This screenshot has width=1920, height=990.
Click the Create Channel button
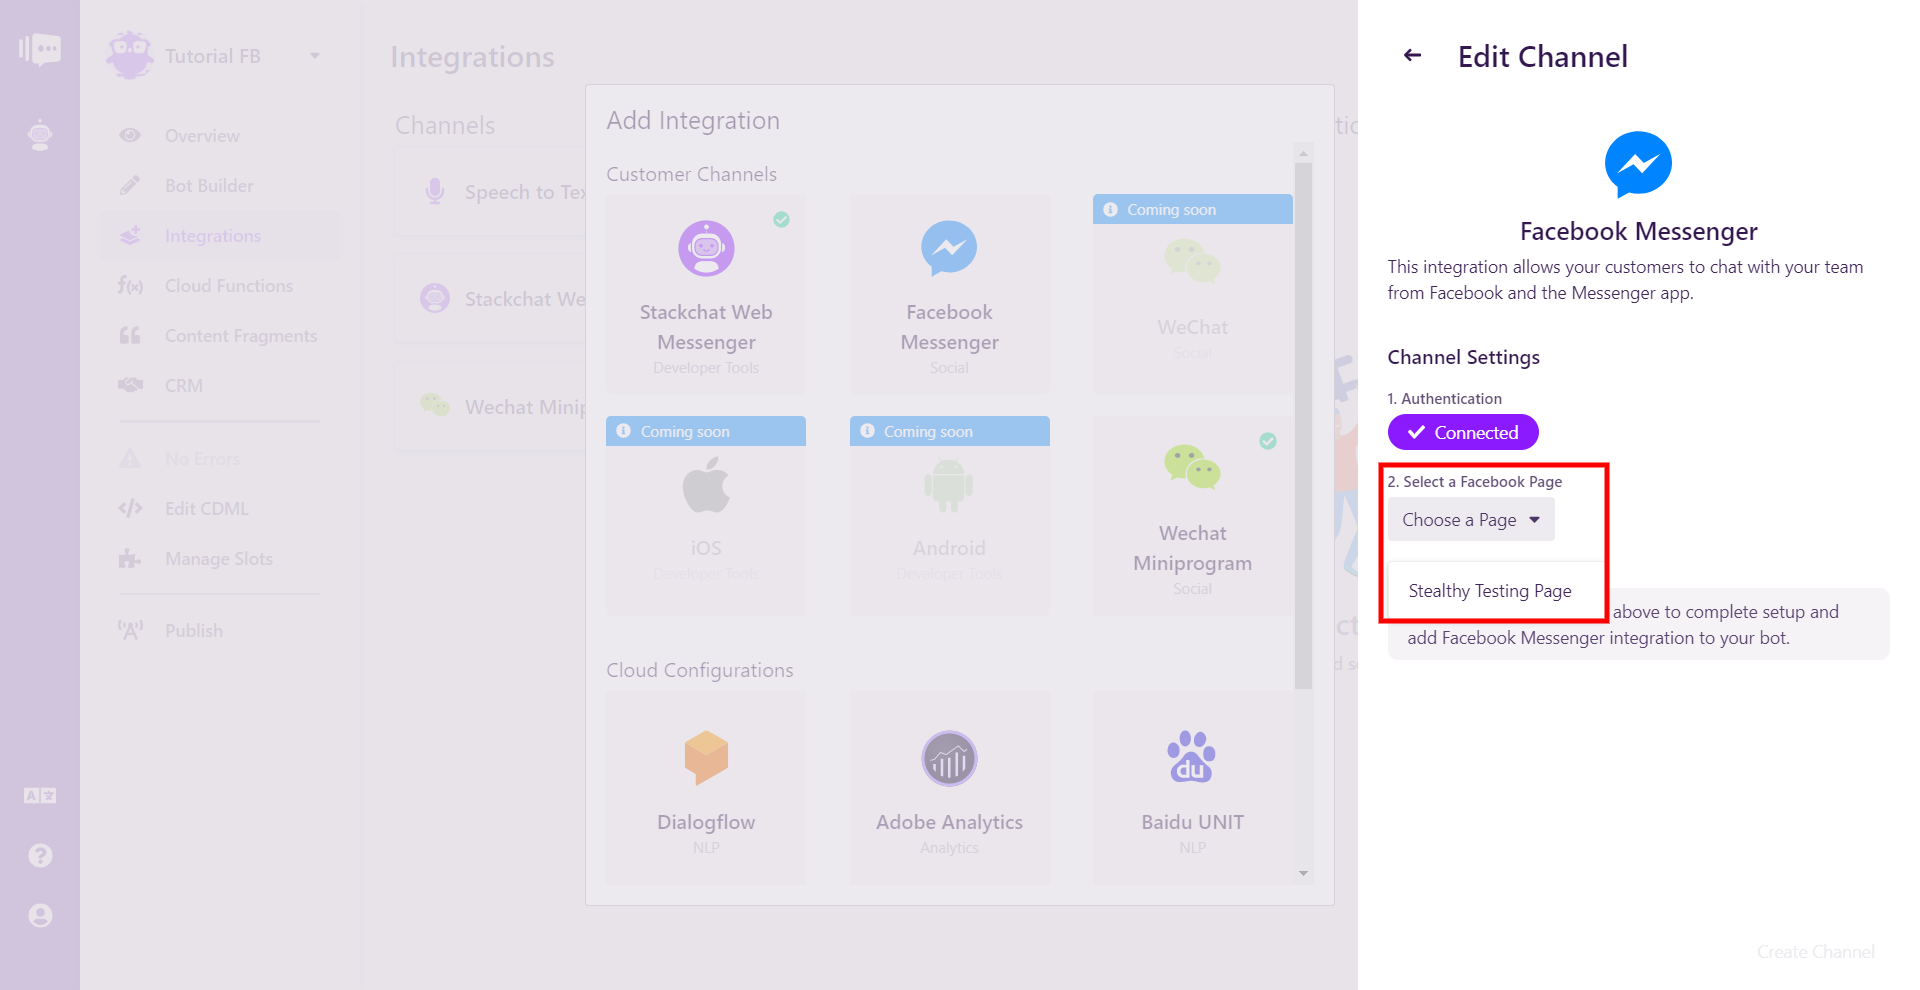(1815, 952)
